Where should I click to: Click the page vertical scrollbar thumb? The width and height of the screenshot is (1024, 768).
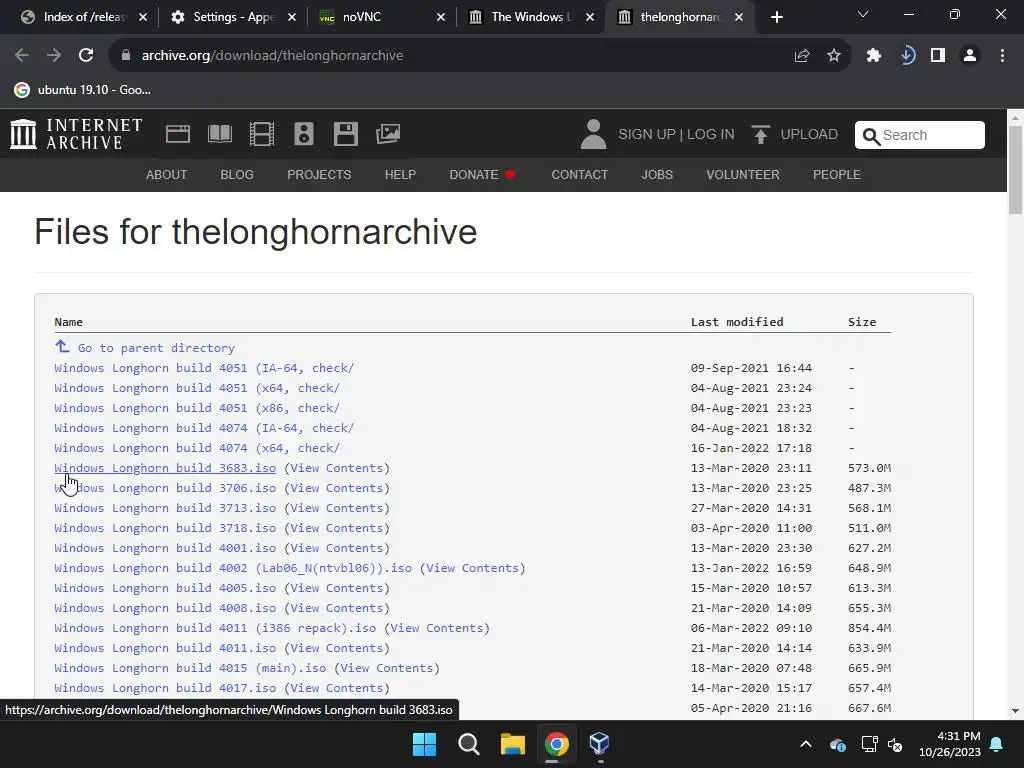pos(1015,170)
